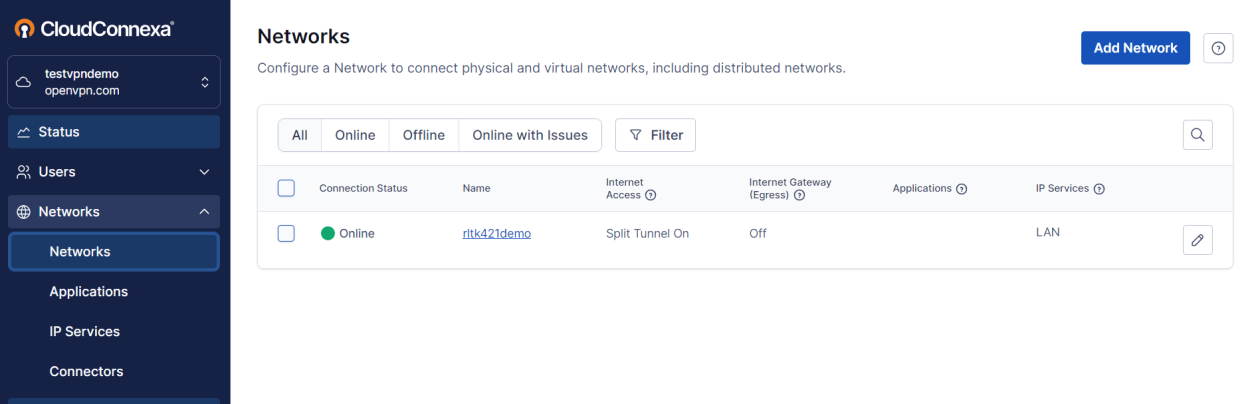The image size is (1256, 404).
Task: Click the pencil edit icon for rltk421demo
Action: pos(1197,240)
